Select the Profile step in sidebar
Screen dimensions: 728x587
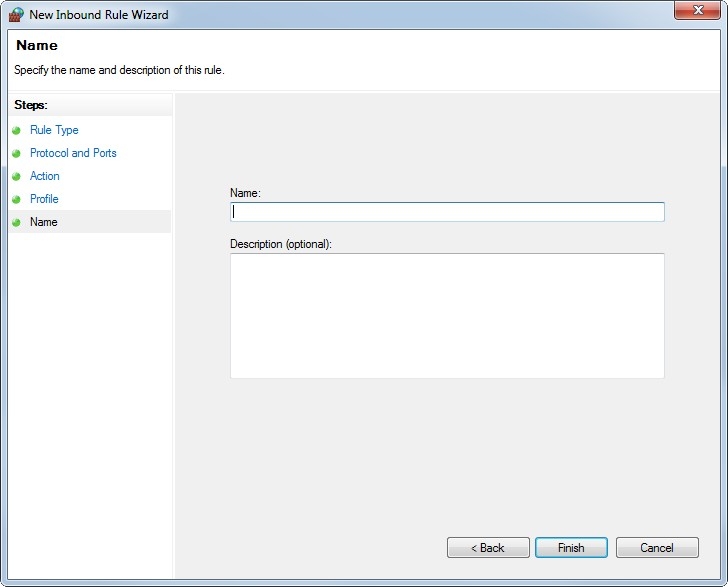(44, 199)
